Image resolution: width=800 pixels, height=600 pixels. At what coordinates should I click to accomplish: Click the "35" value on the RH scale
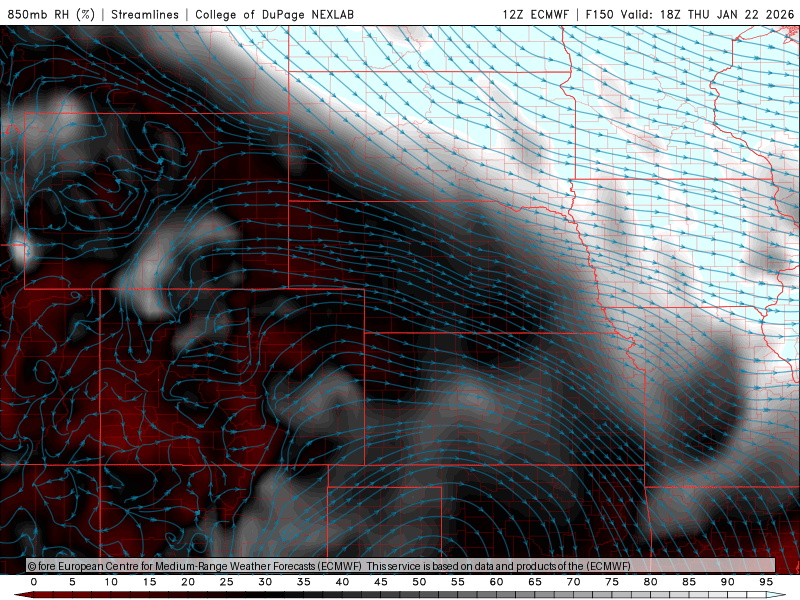click(304, 582)
